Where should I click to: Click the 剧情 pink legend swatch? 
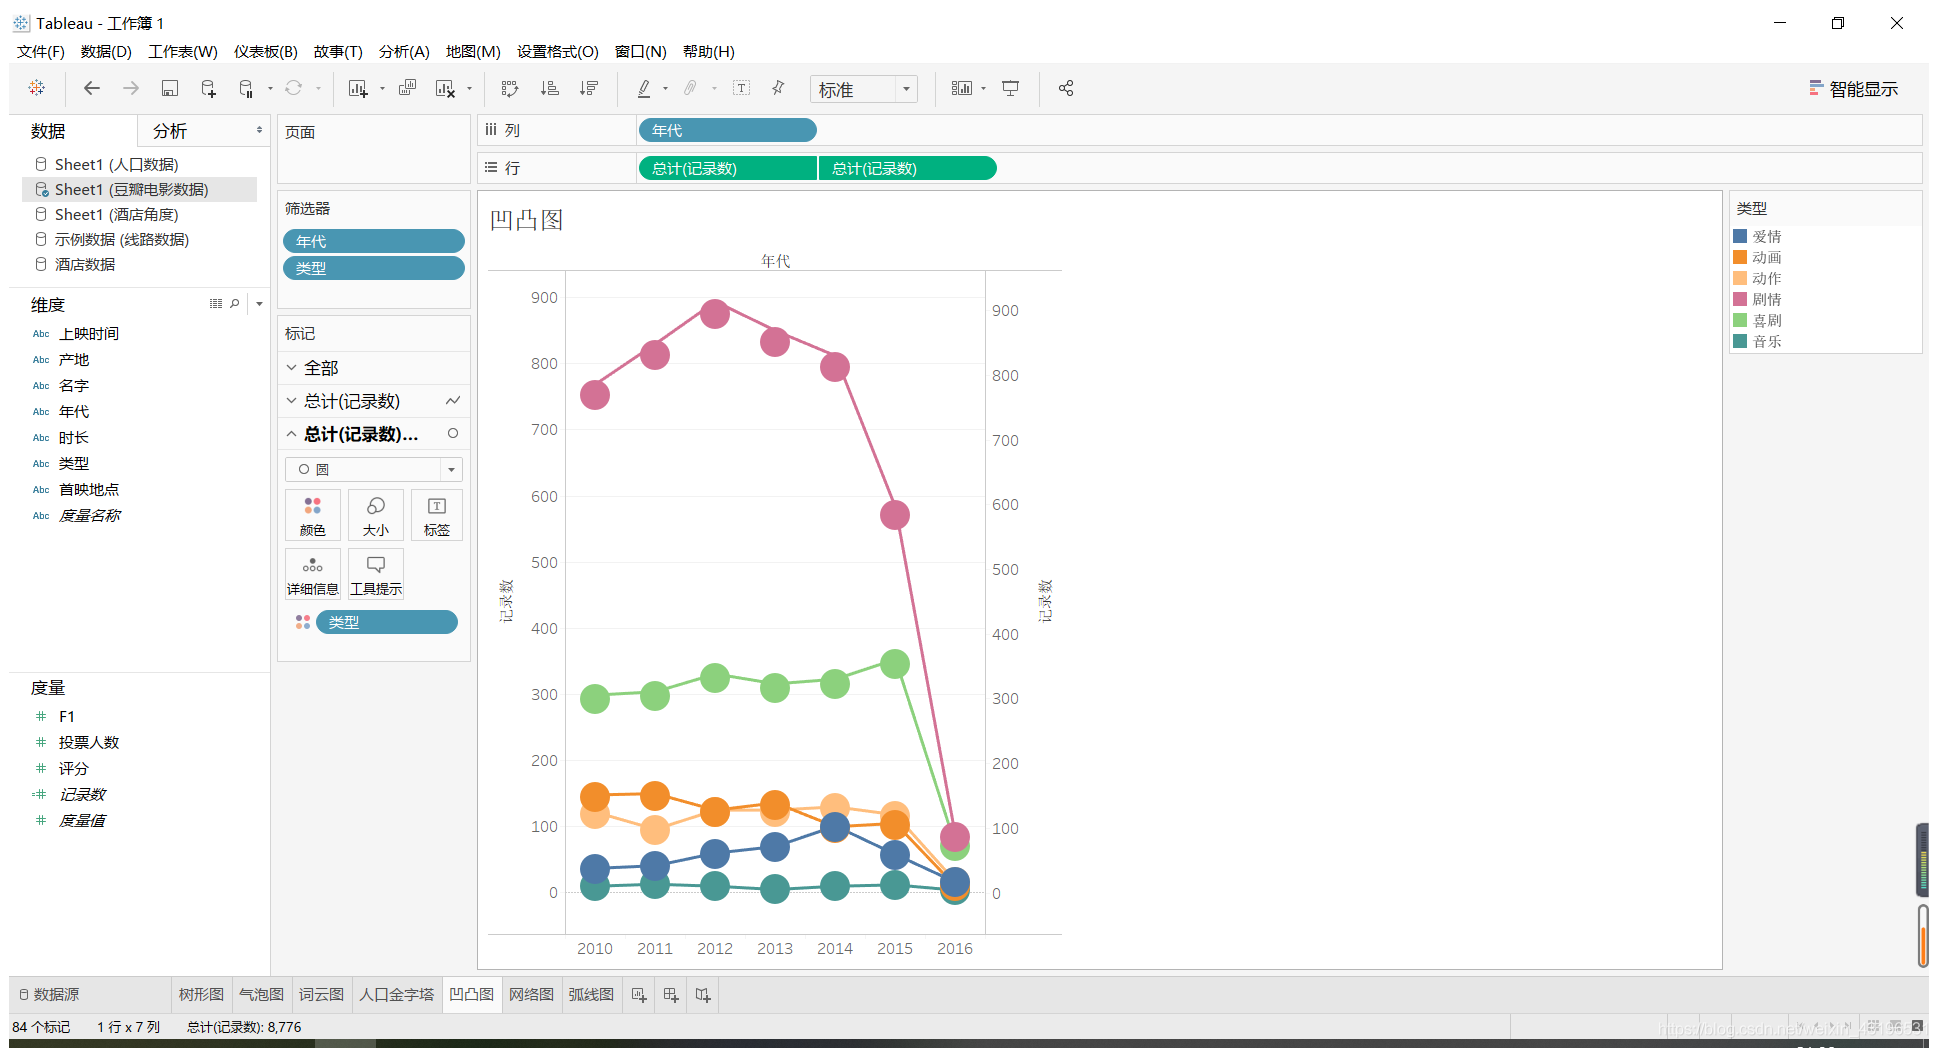(1740, 299)
